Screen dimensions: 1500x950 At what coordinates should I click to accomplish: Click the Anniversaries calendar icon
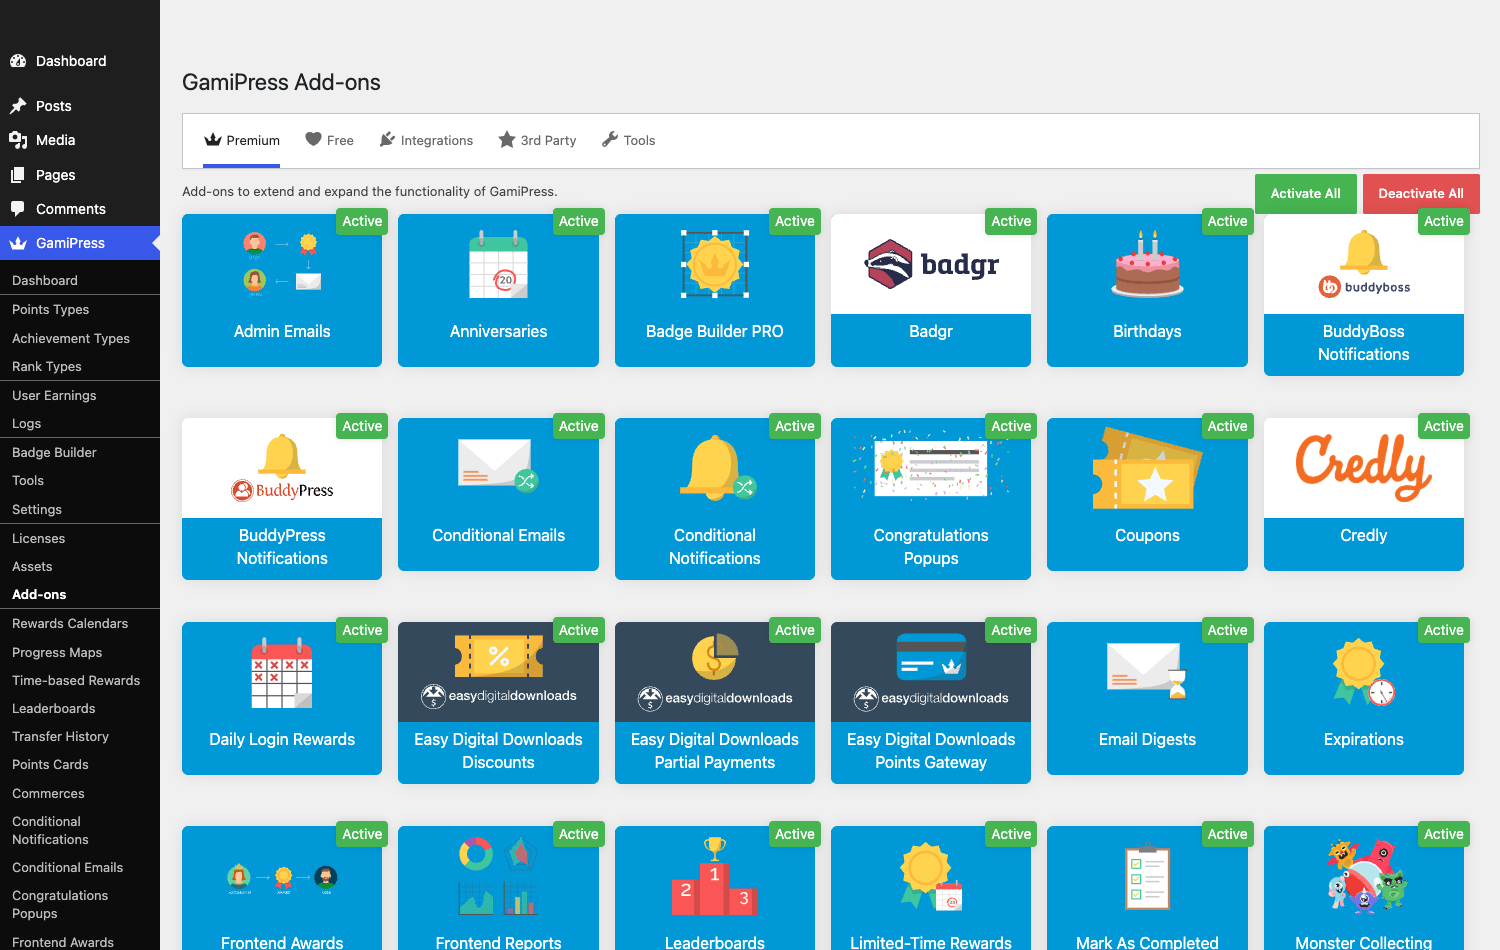[x=498, y=264]
